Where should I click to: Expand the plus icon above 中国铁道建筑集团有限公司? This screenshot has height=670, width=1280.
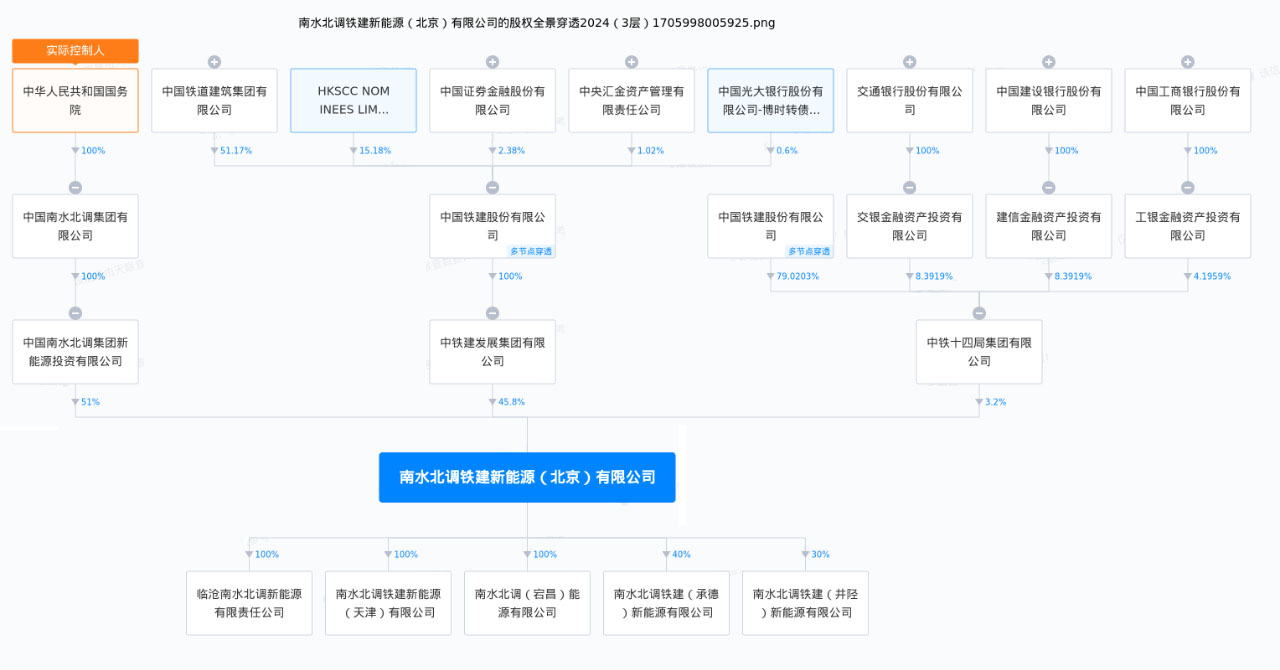point(214,62)
